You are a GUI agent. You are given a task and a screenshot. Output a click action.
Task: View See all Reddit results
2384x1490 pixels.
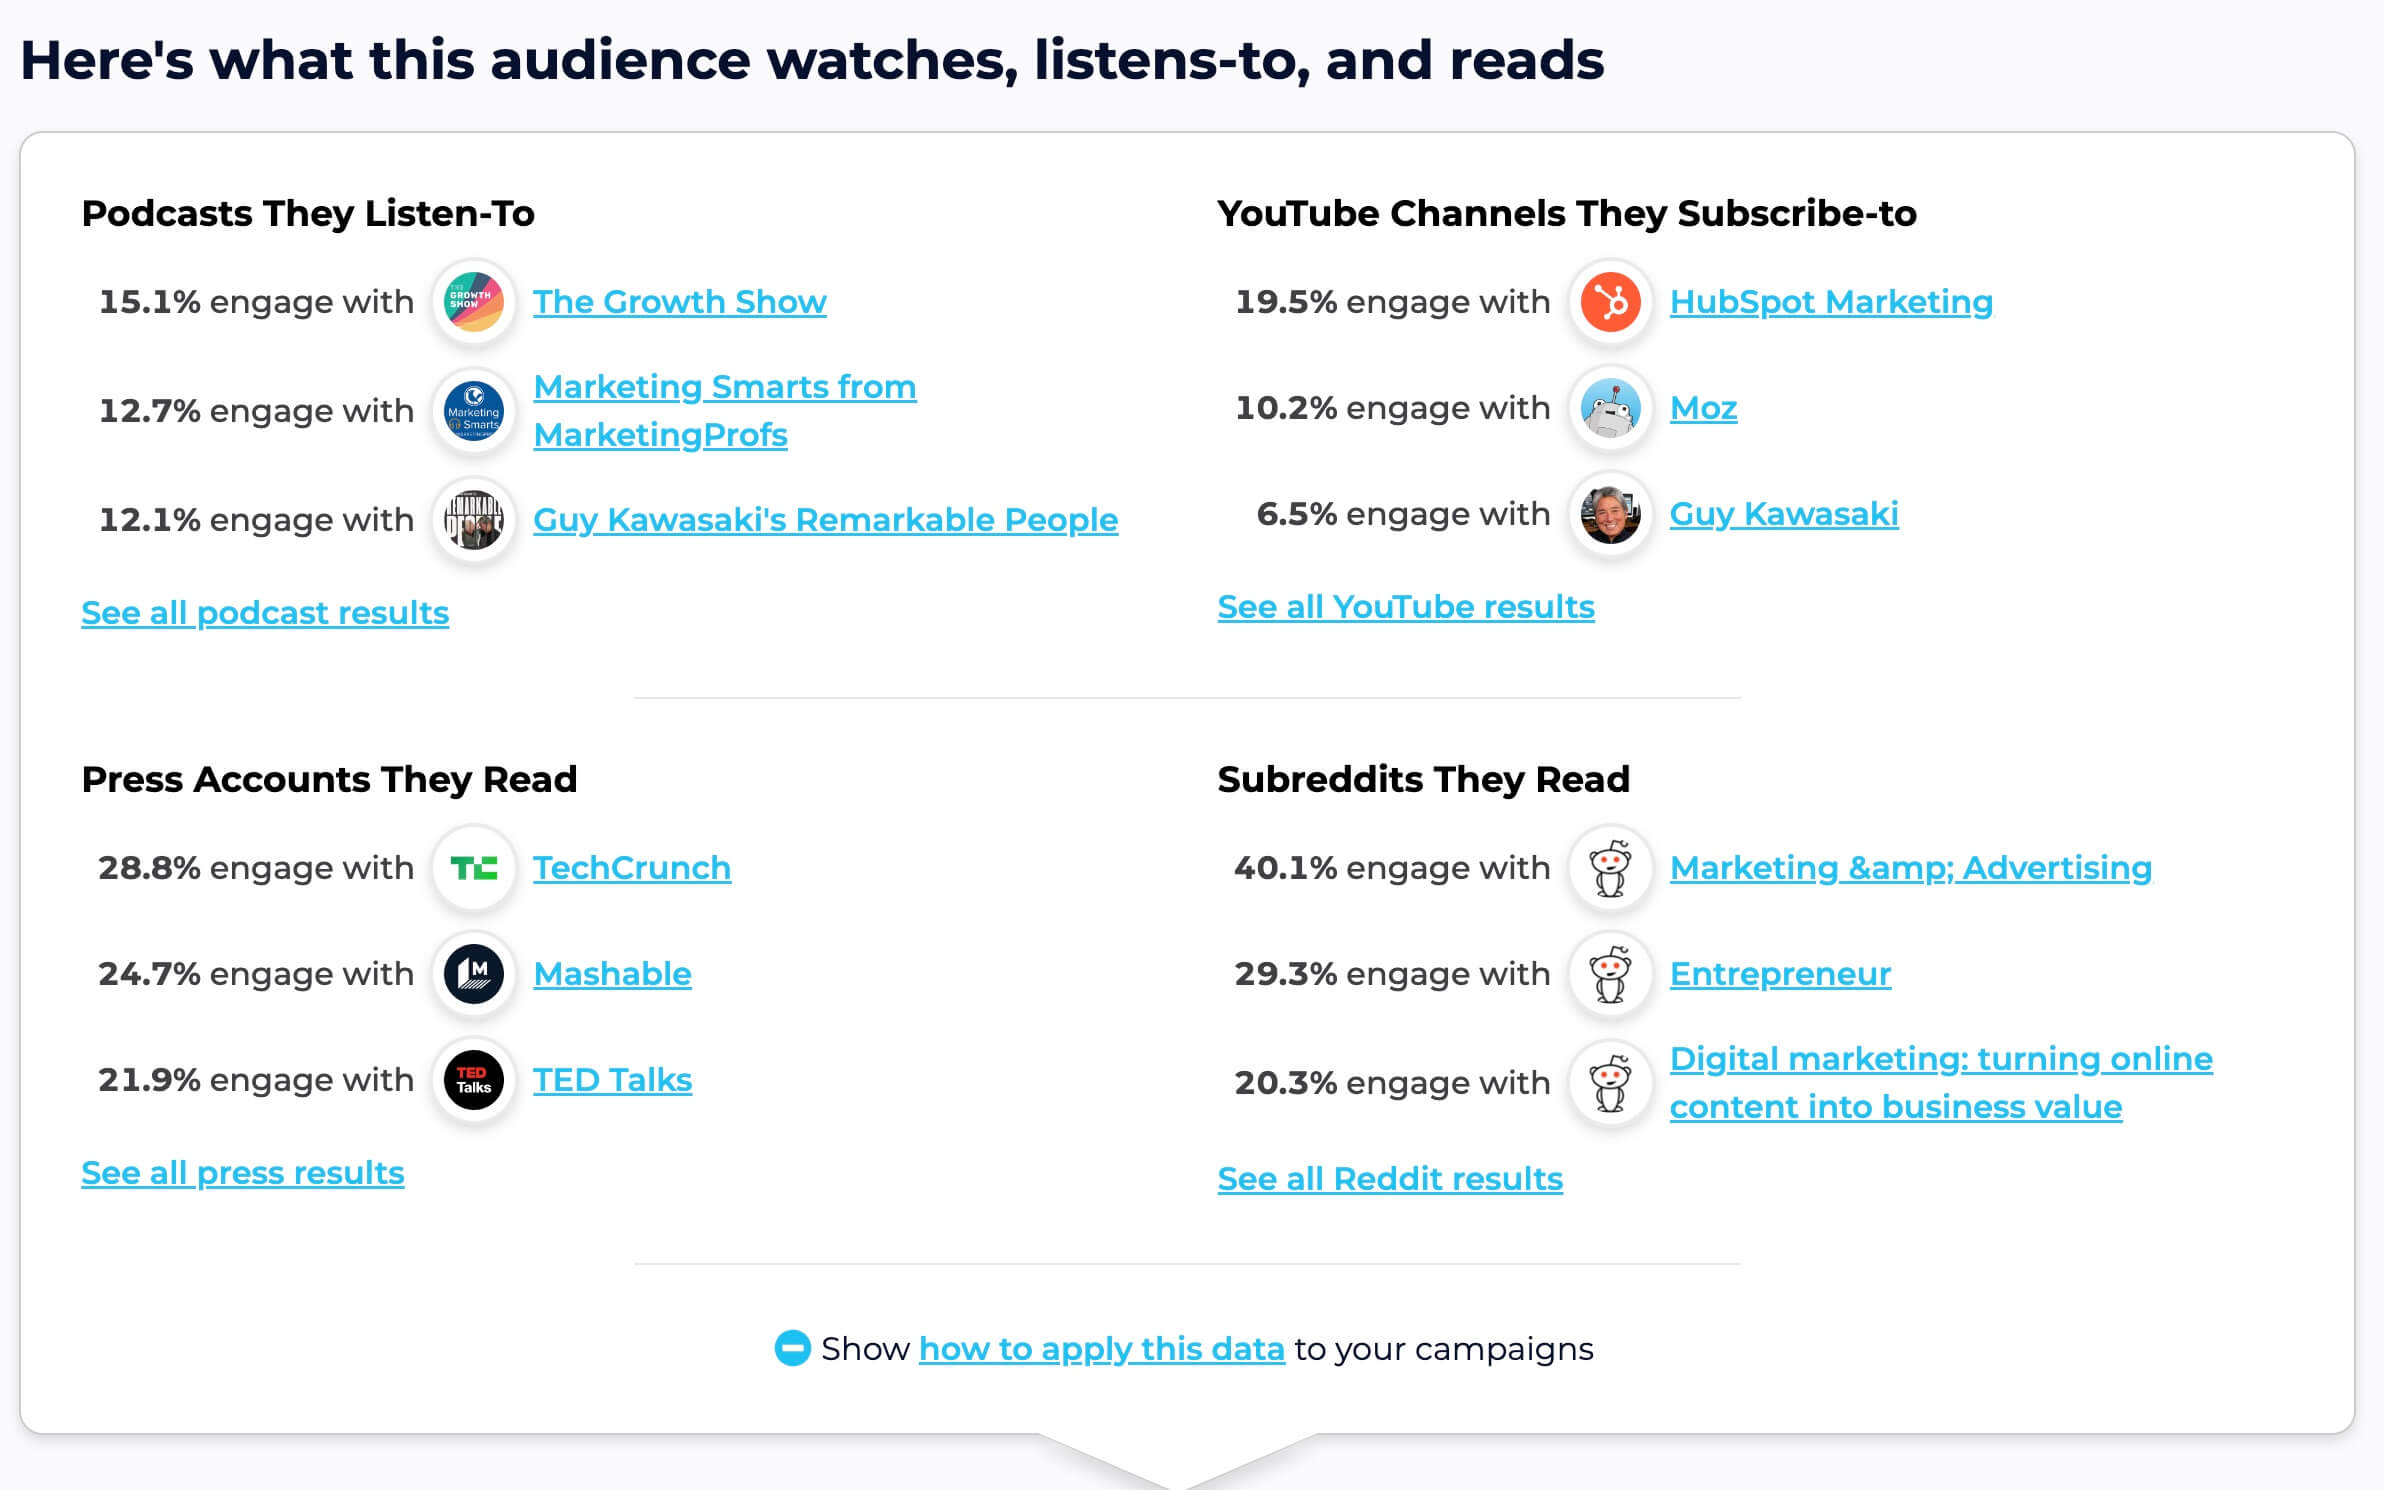[x=1390, y=1179]
